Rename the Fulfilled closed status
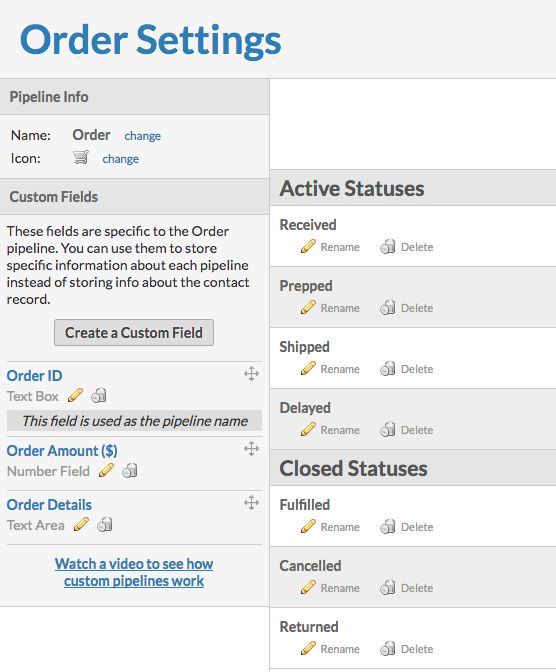This screenshot has width=556, height=672. (330, 527)
